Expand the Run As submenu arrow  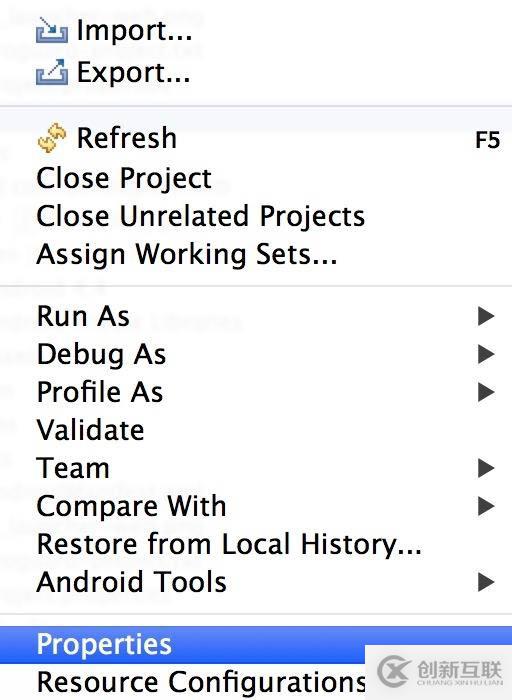coord(486,316)
